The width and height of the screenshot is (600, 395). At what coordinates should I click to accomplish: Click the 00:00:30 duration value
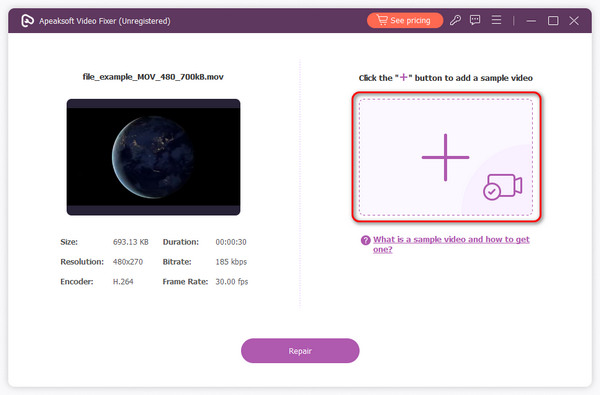[231, 242]
